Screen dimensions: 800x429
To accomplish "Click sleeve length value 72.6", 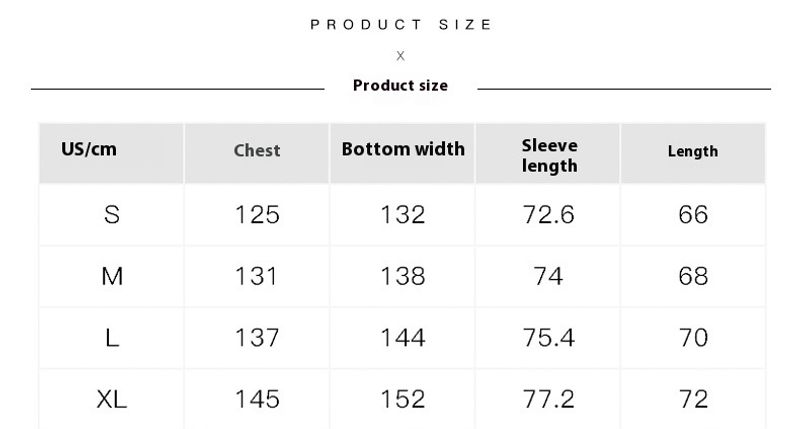I will (548, 214).
